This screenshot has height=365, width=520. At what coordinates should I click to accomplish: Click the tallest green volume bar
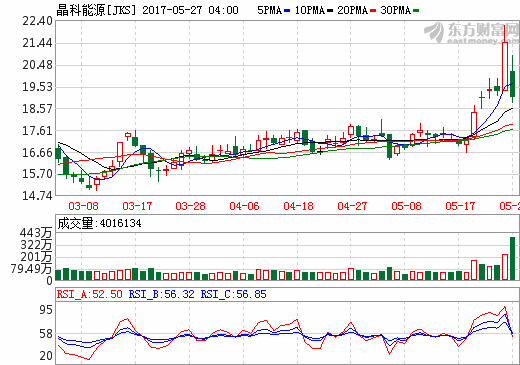513,258
